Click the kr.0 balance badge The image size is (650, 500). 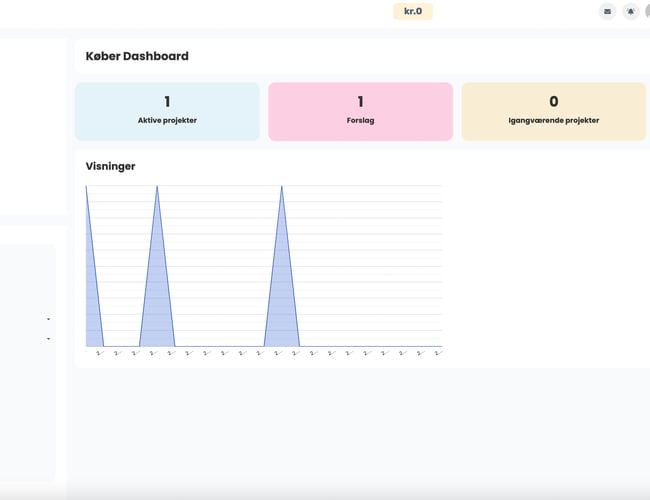[x=413, y=12]
